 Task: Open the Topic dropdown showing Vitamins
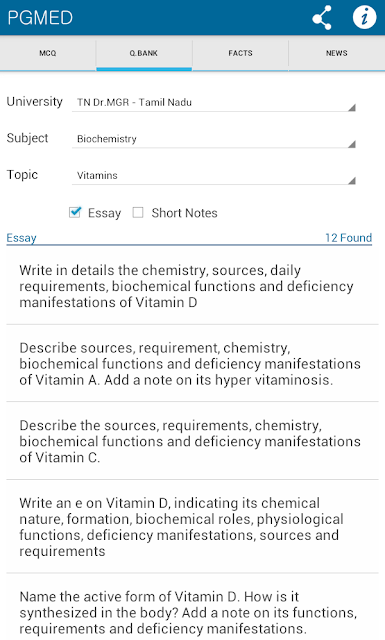click(x=214, y=176)
